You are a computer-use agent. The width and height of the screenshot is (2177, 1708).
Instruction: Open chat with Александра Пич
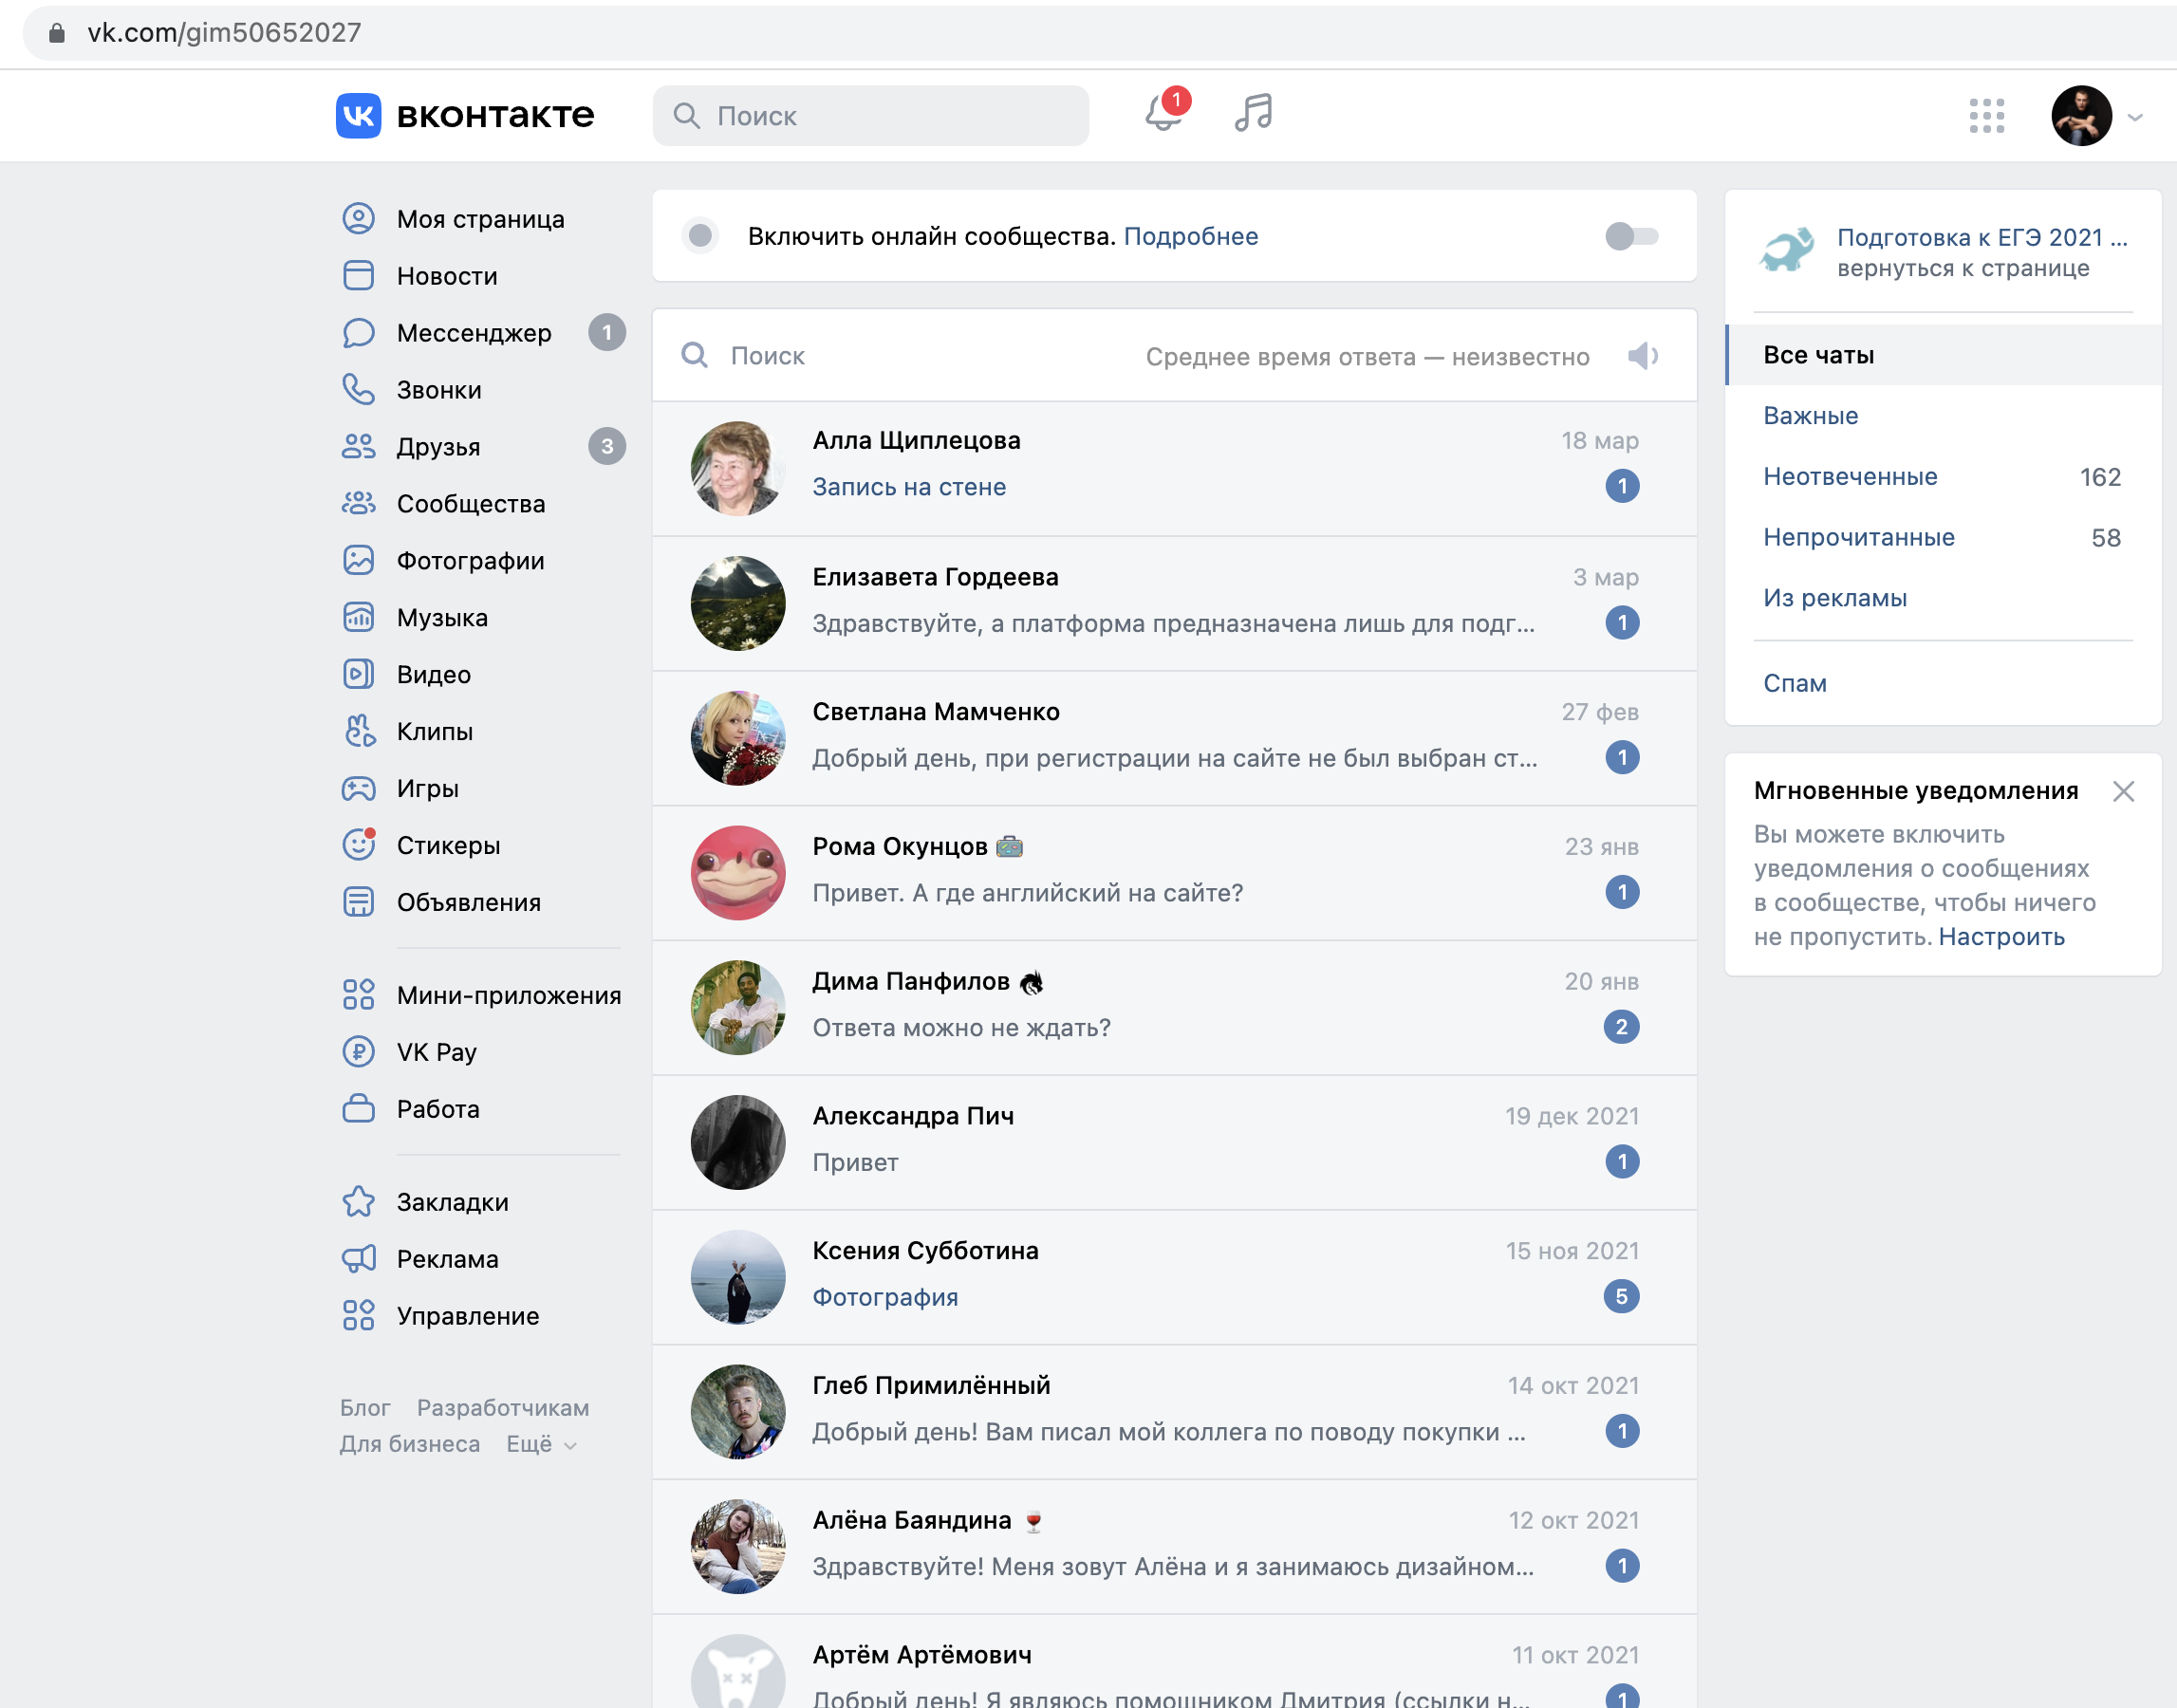pos(1174,1142)
